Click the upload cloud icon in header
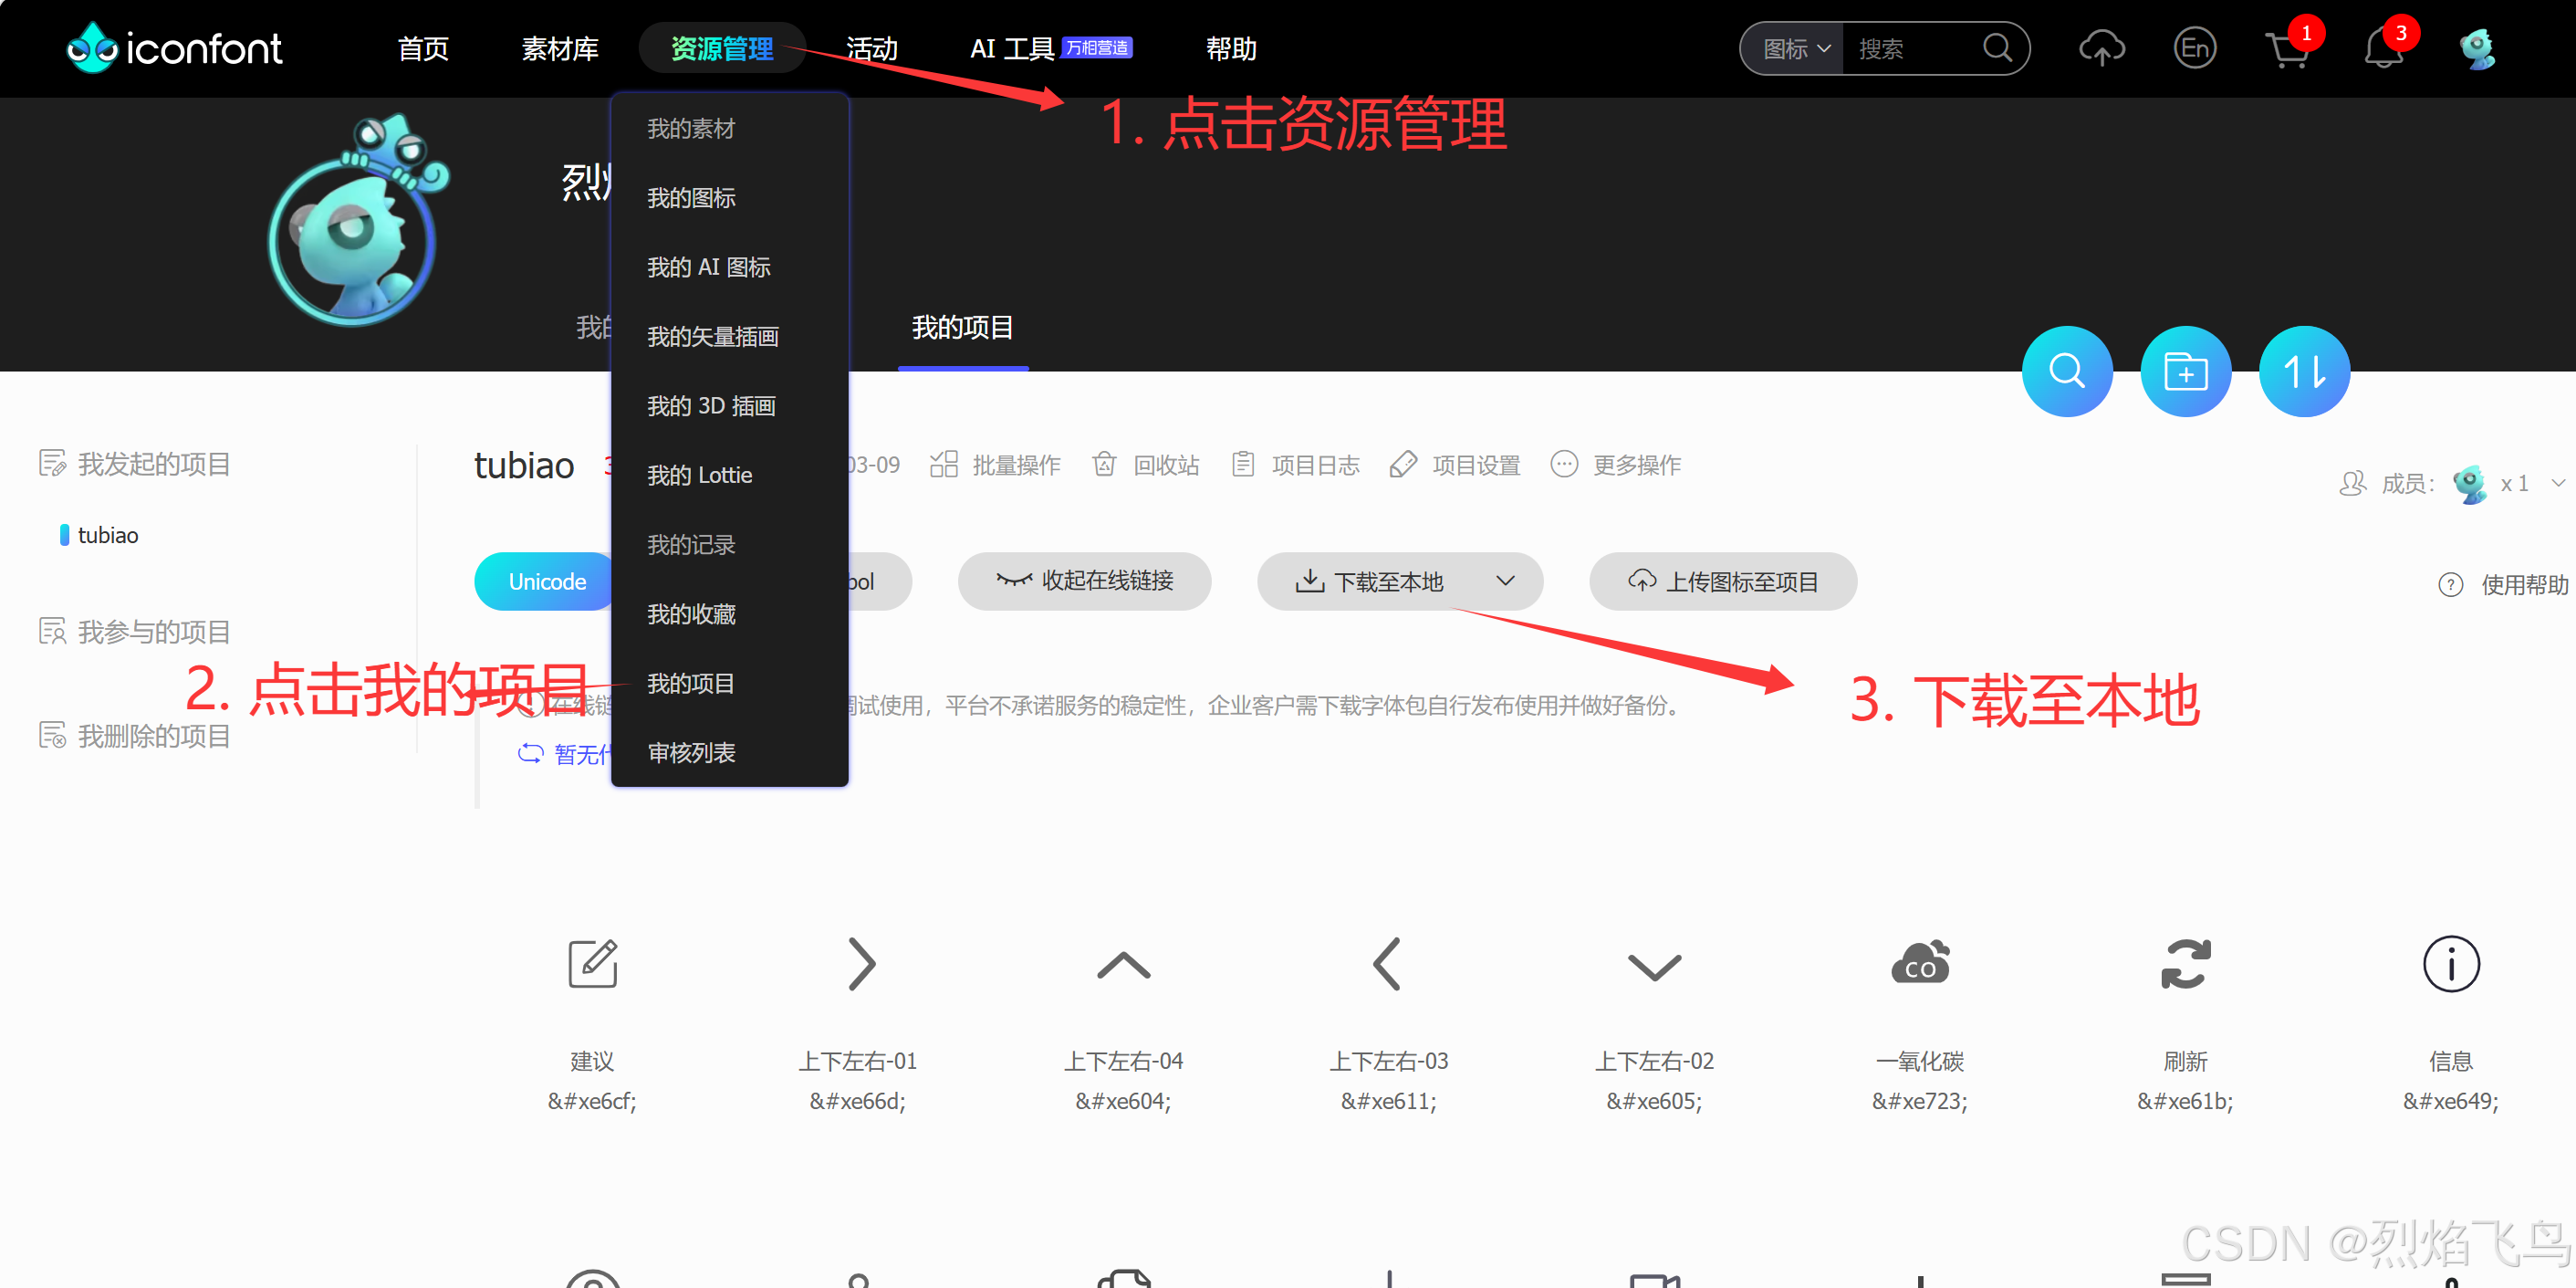This screenshot has height=1288, width=2576. pyautogui.click(x=2101, y=48)
